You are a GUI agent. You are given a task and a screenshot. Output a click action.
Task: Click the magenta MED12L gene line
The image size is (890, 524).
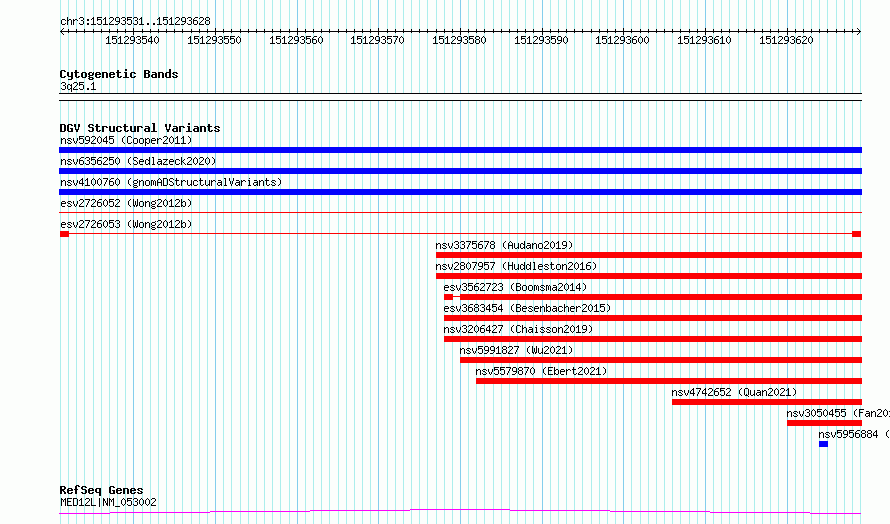460,512
